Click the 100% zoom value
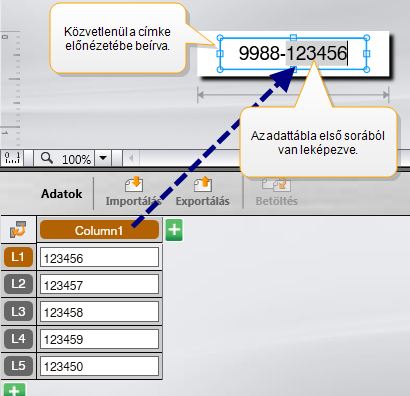The image size is (410, 396). pyautogui.click(x=76, y=159)
